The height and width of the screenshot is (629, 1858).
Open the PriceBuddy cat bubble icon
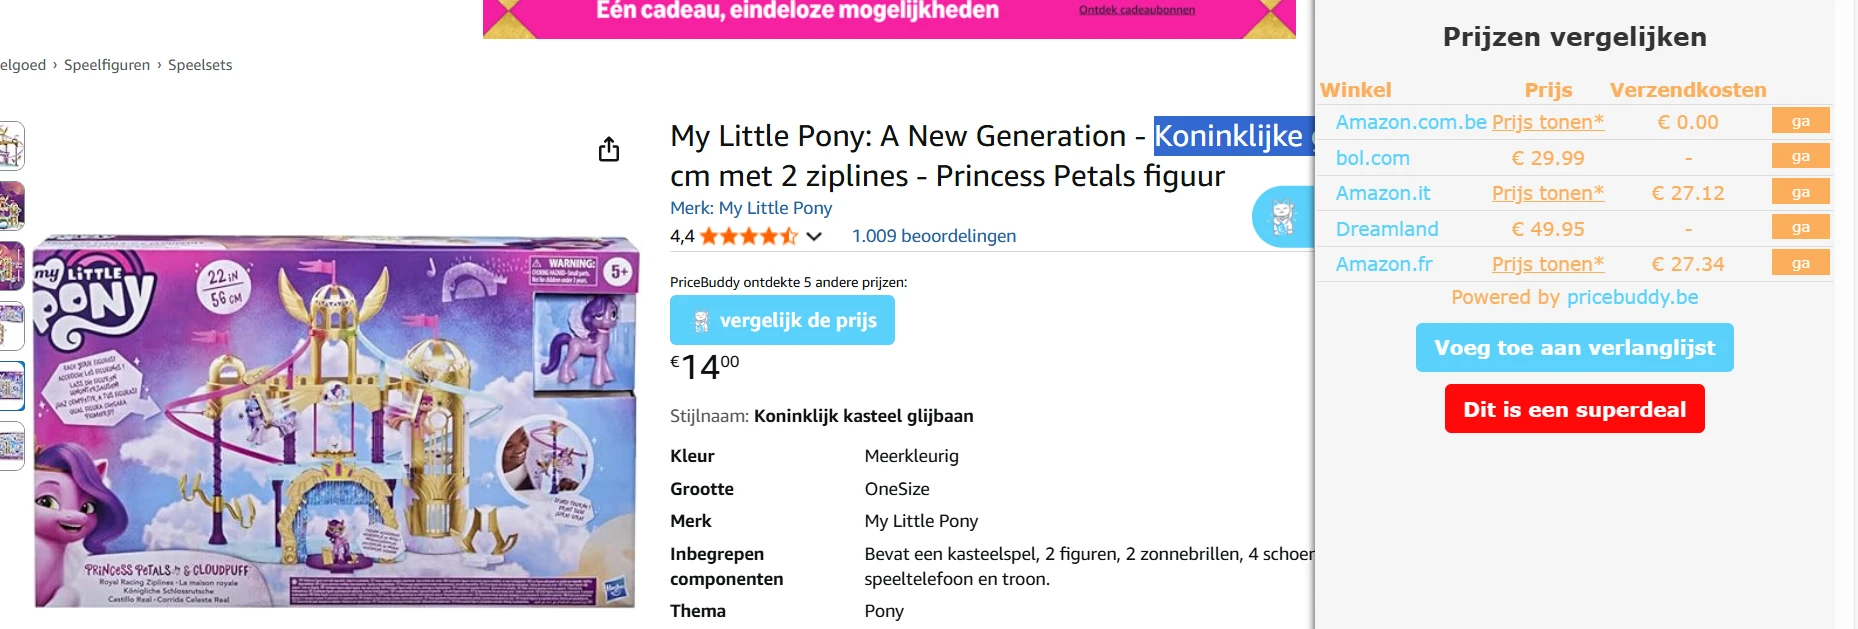point(1283,217)
